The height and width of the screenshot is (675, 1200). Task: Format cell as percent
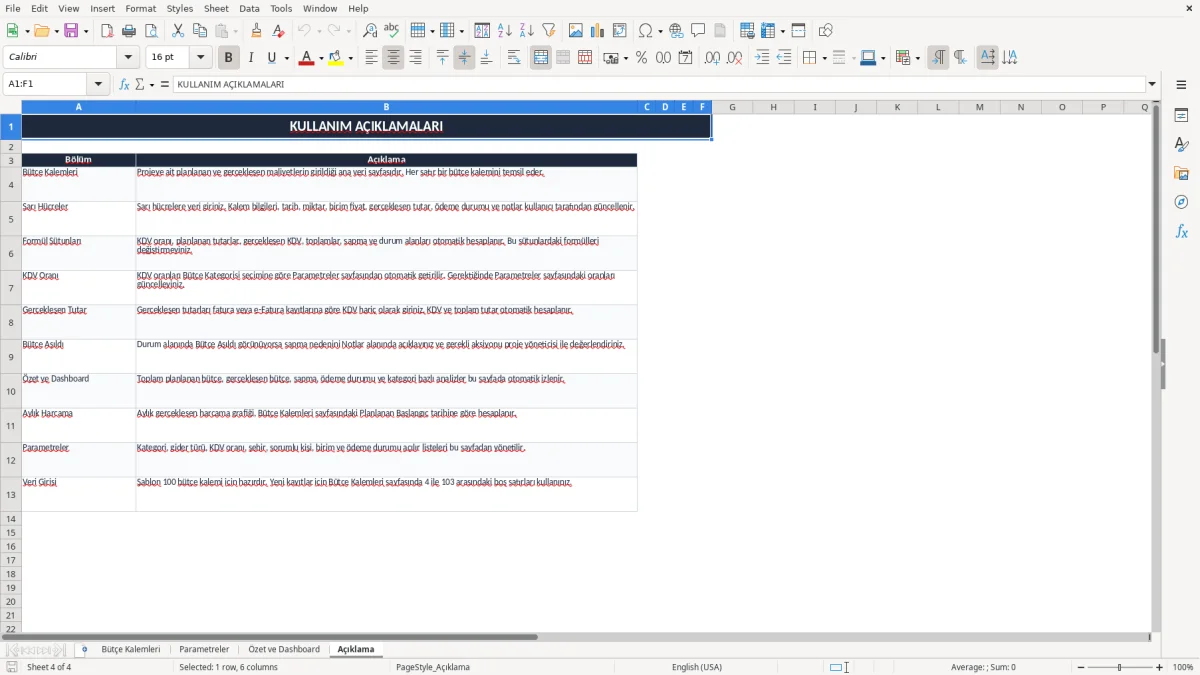click(641, 58)
